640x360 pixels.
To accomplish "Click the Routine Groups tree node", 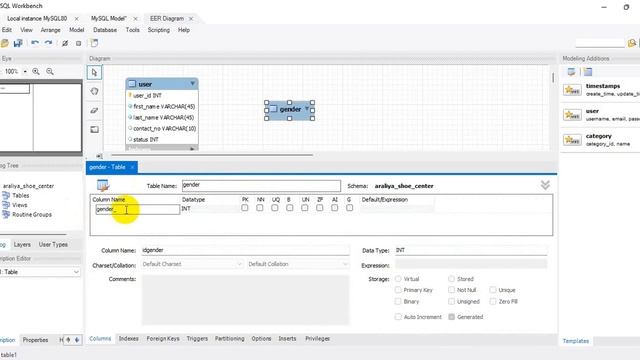I will 32,214.
